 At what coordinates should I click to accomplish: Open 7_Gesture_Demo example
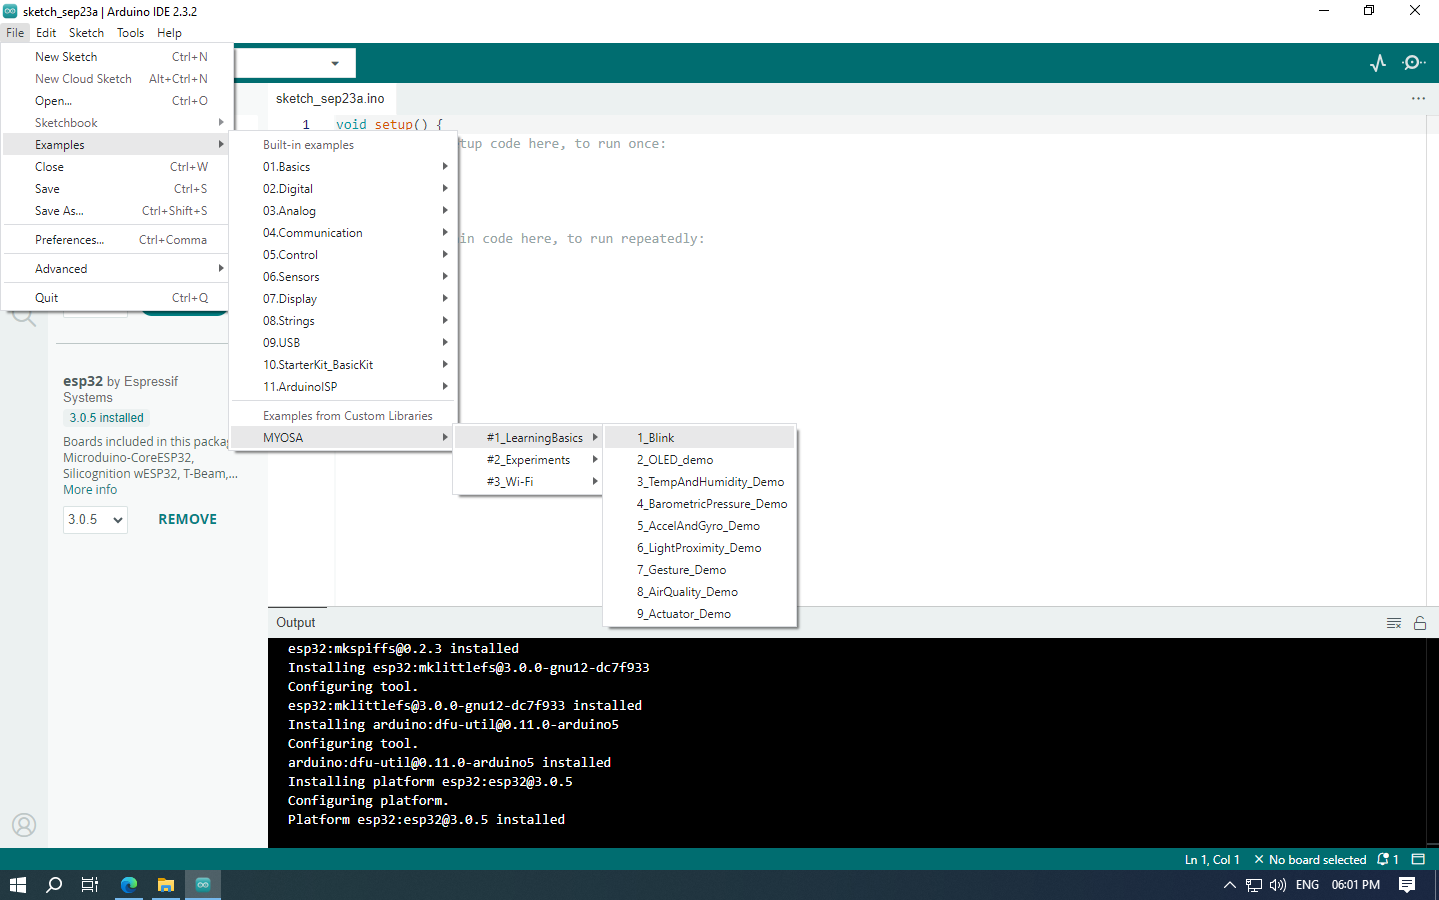700,570
